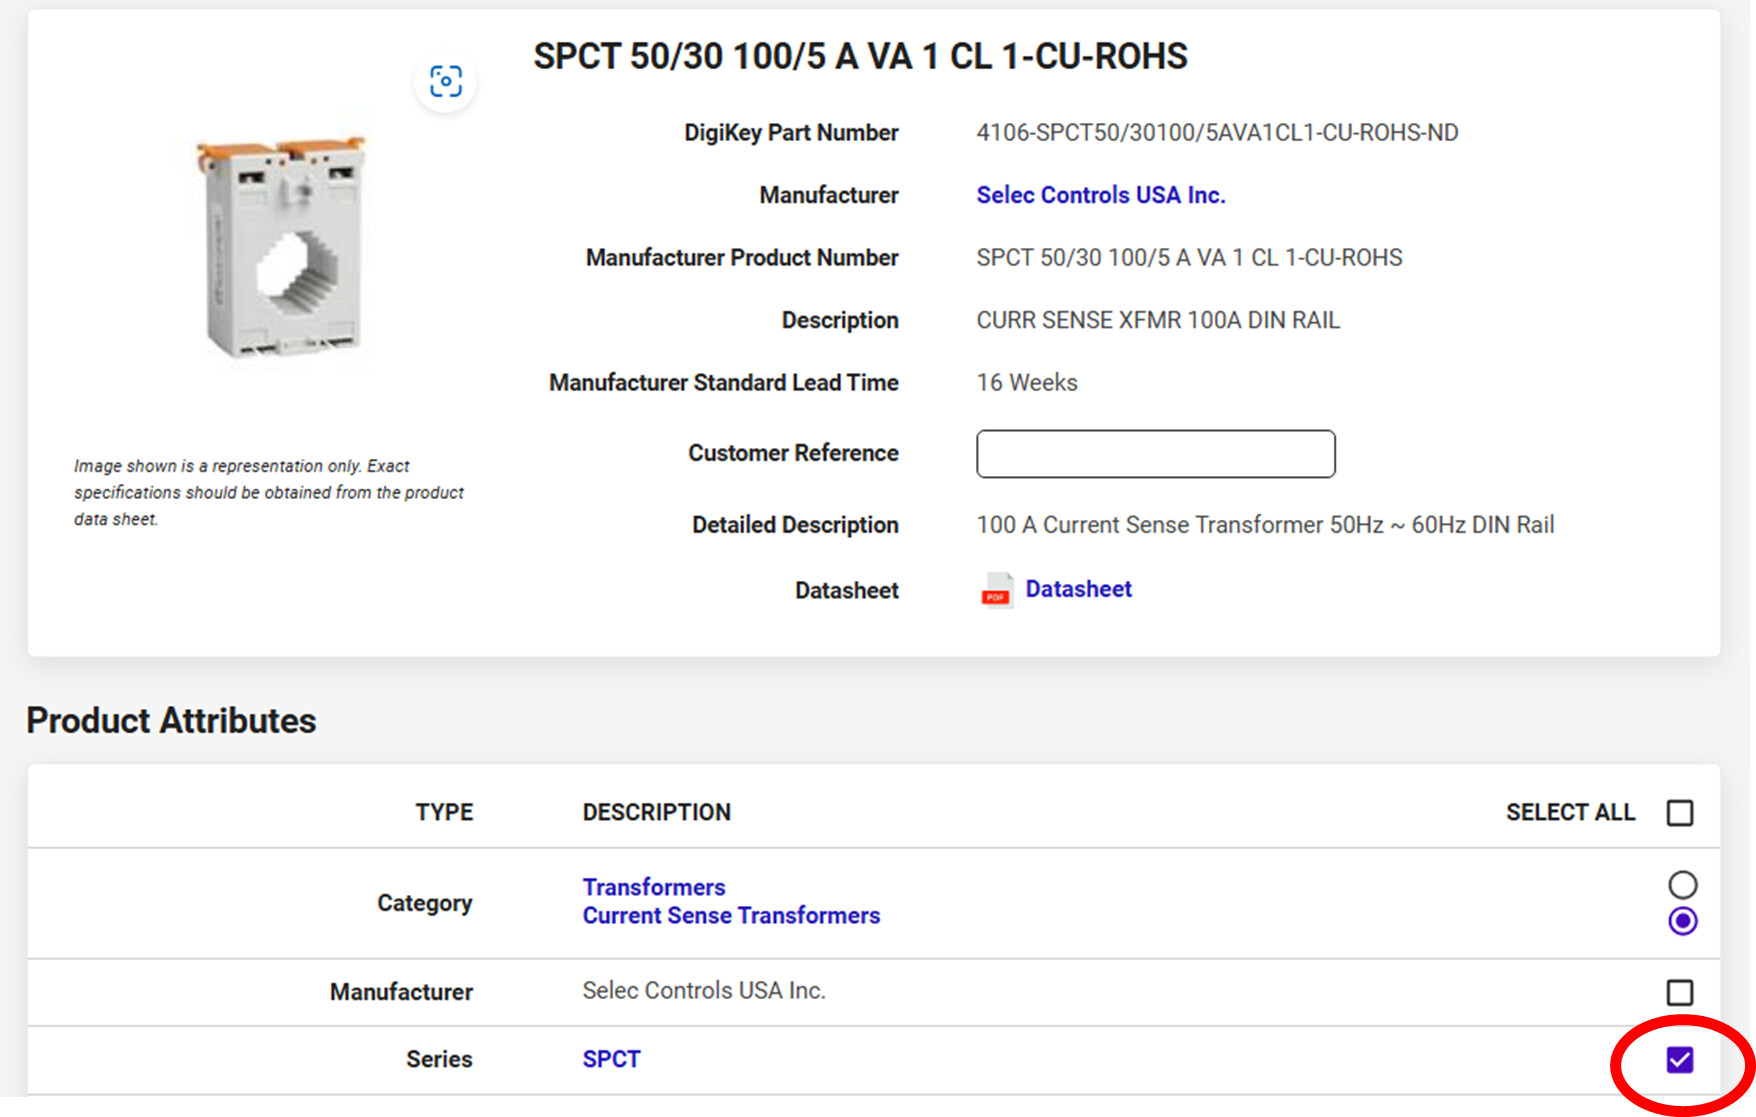Open the PDF datasheet icon

[996, 590]
